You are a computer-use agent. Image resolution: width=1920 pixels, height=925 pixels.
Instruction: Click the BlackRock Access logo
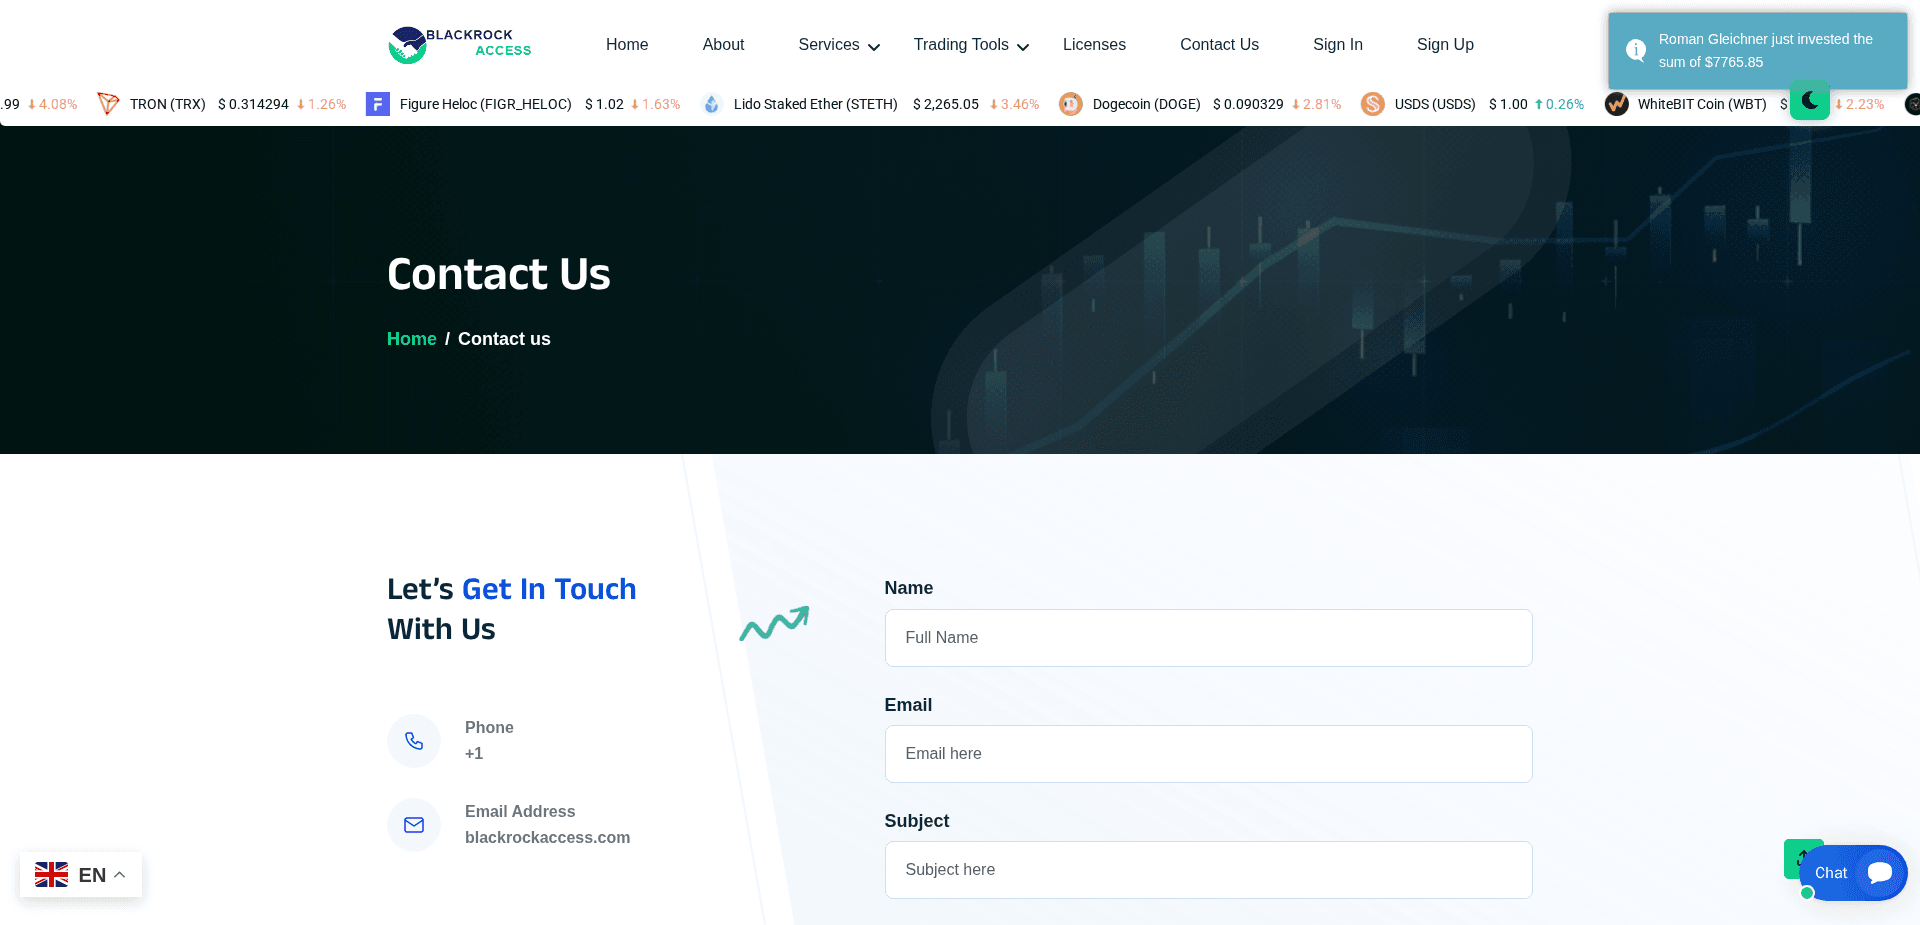click(458, 43)
